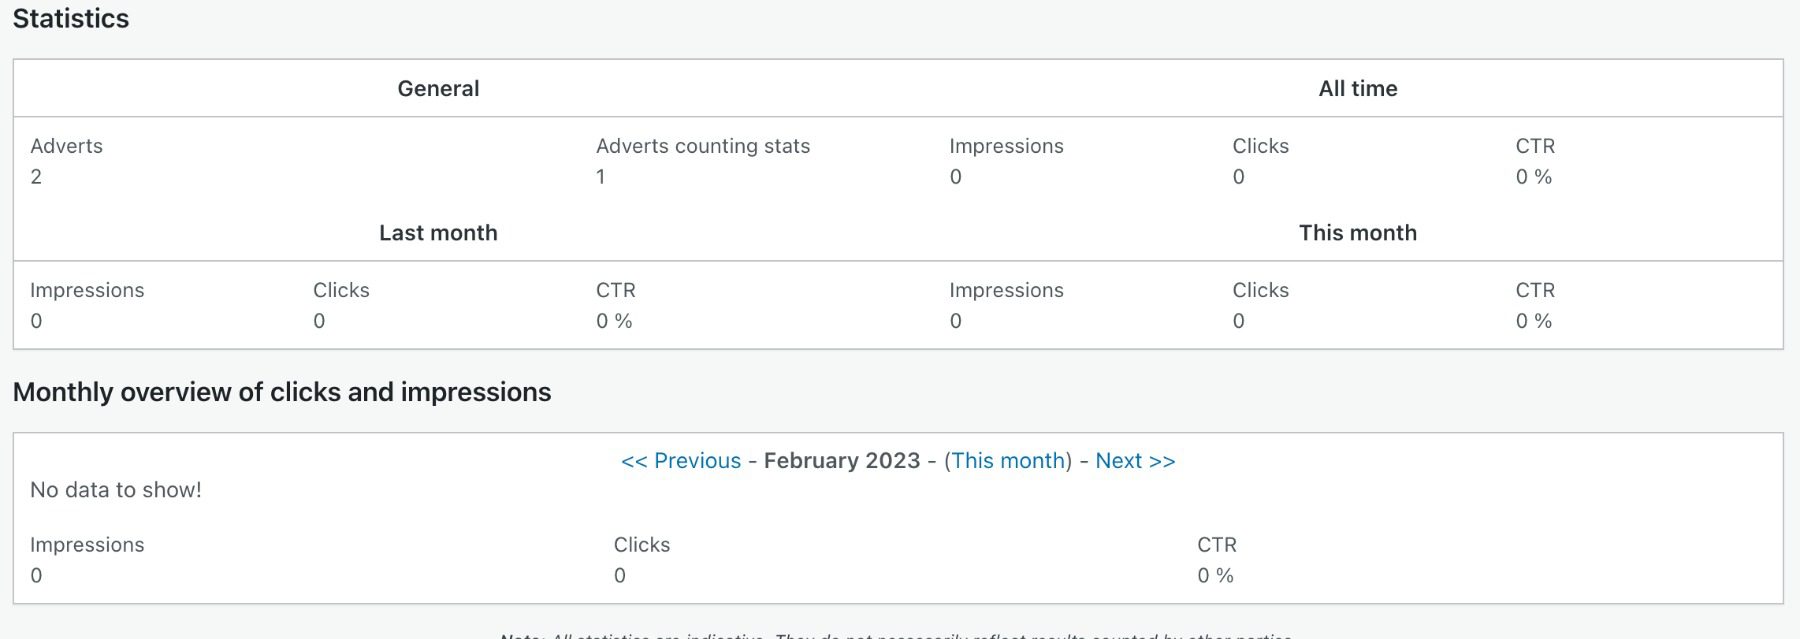This screenshot has width=1800, height=639.
Task: Click the This month section header
Action: click(1357, 232)
